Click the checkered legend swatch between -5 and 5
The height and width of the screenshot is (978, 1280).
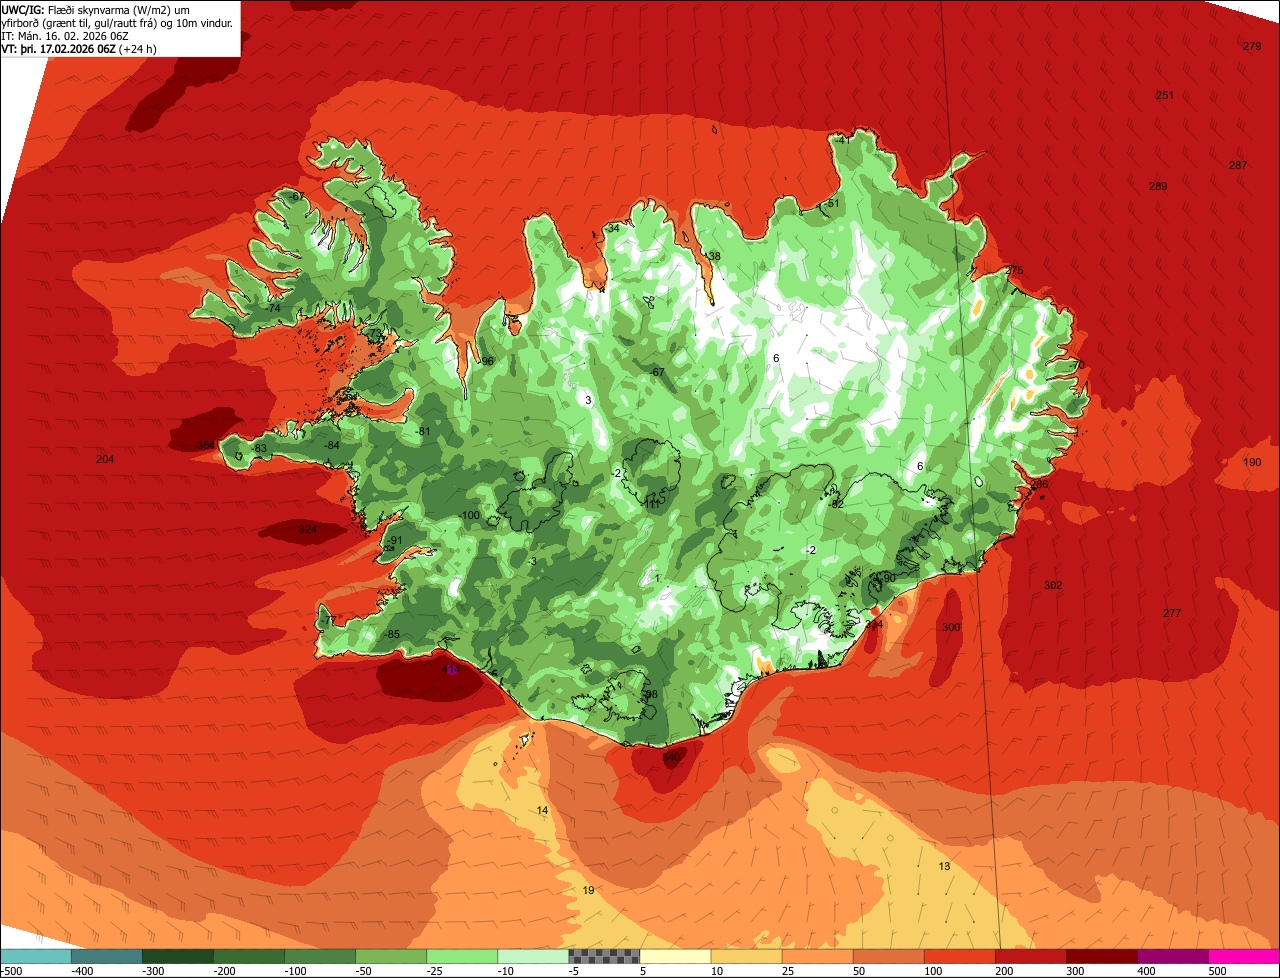(604, 957)
